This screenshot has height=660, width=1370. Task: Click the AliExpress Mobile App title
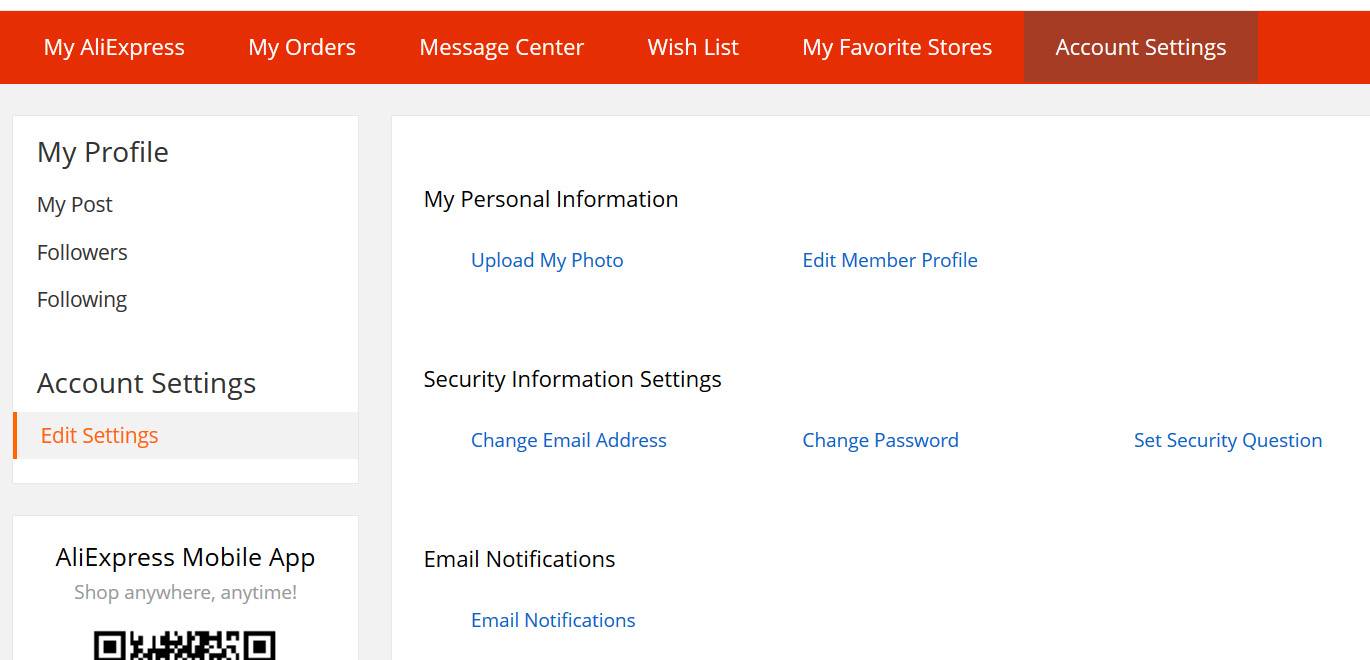tap(185, 557)
